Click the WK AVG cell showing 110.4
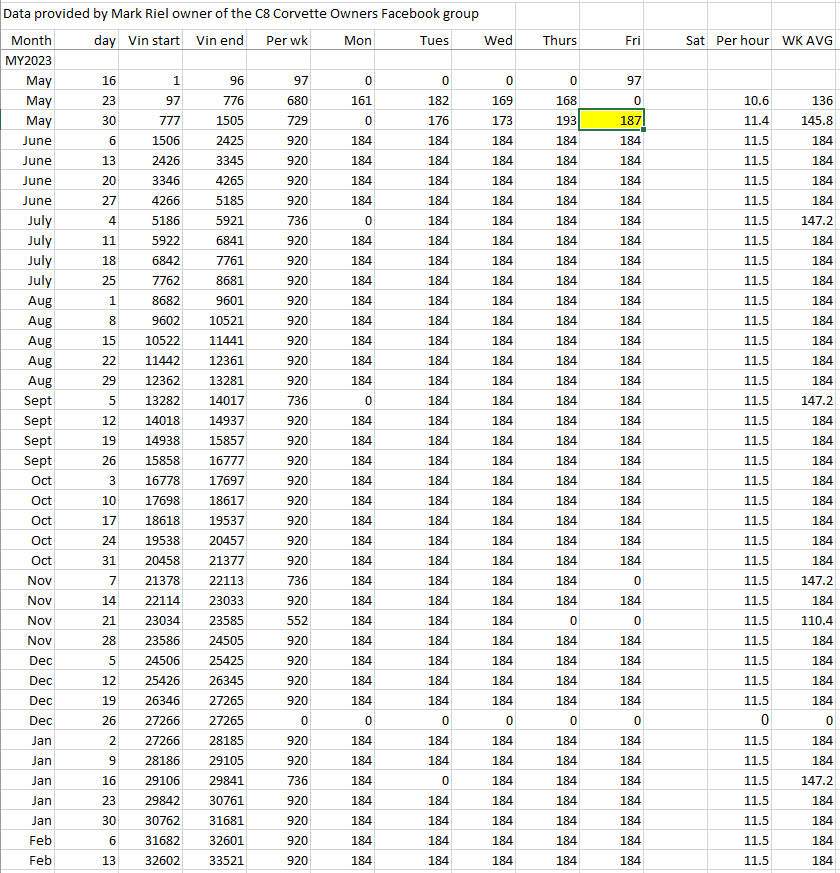840x873 pixels. pyautogui.click(x=806, y=620)
